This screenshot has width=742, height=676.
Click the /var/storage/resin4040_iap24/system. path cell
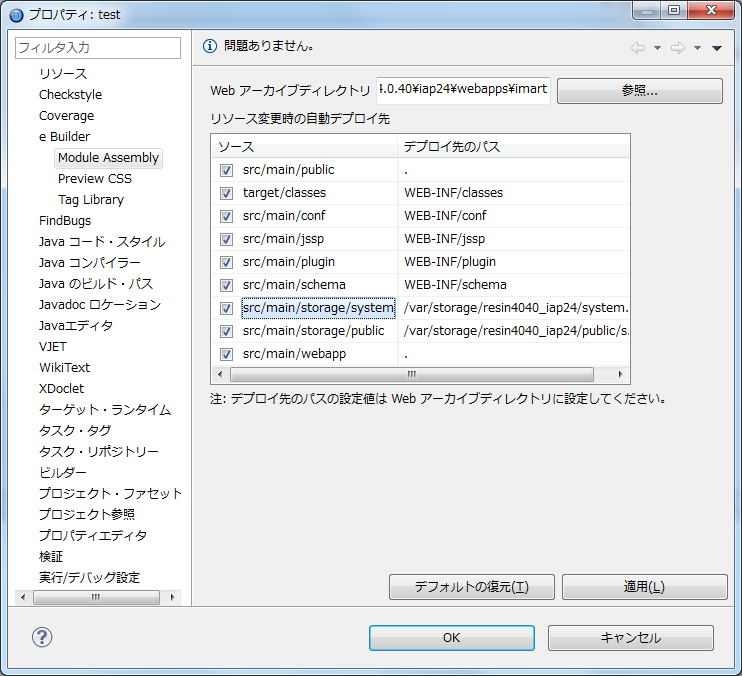pyautogui.click(x=514, y=308)
